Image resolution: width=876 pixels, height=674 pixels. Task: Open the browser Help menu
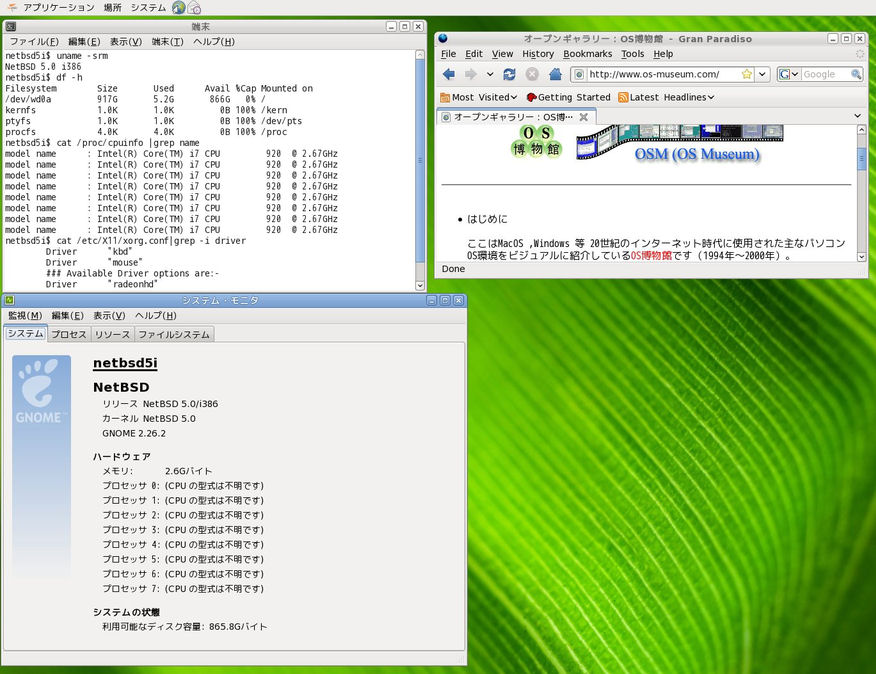pos(663,54)
